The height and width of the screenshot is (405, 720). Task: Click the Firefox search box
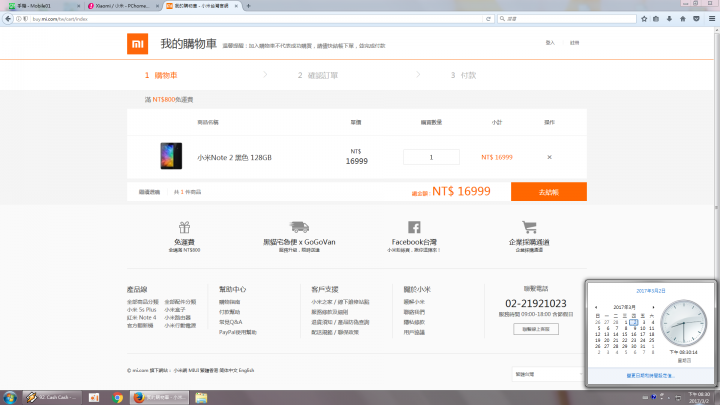coord(567,19)
